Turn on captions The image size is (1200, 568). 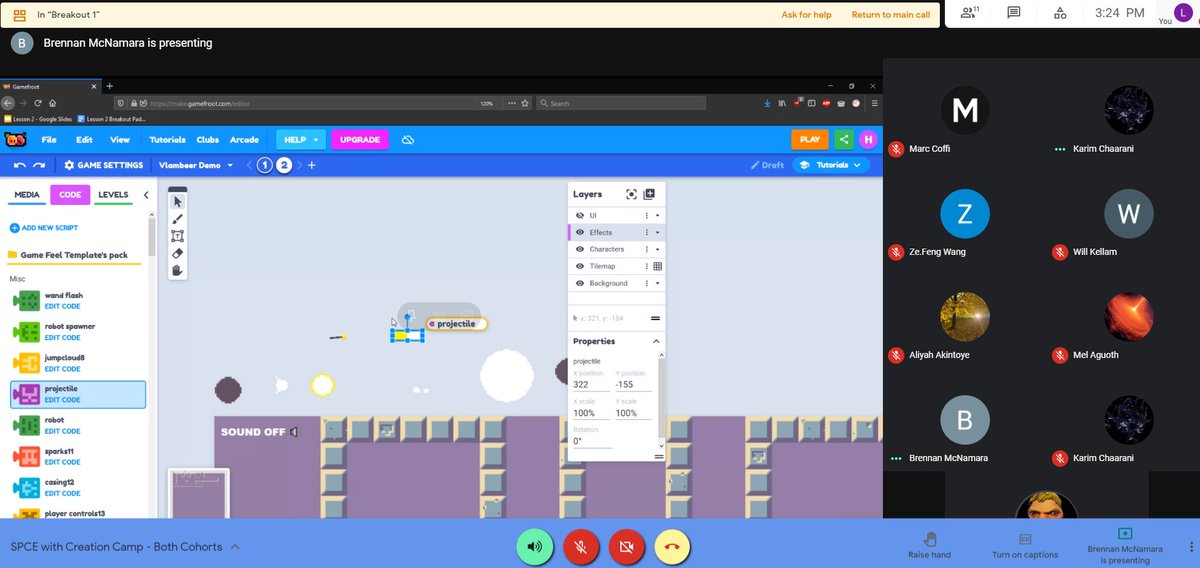(1025, 546)
